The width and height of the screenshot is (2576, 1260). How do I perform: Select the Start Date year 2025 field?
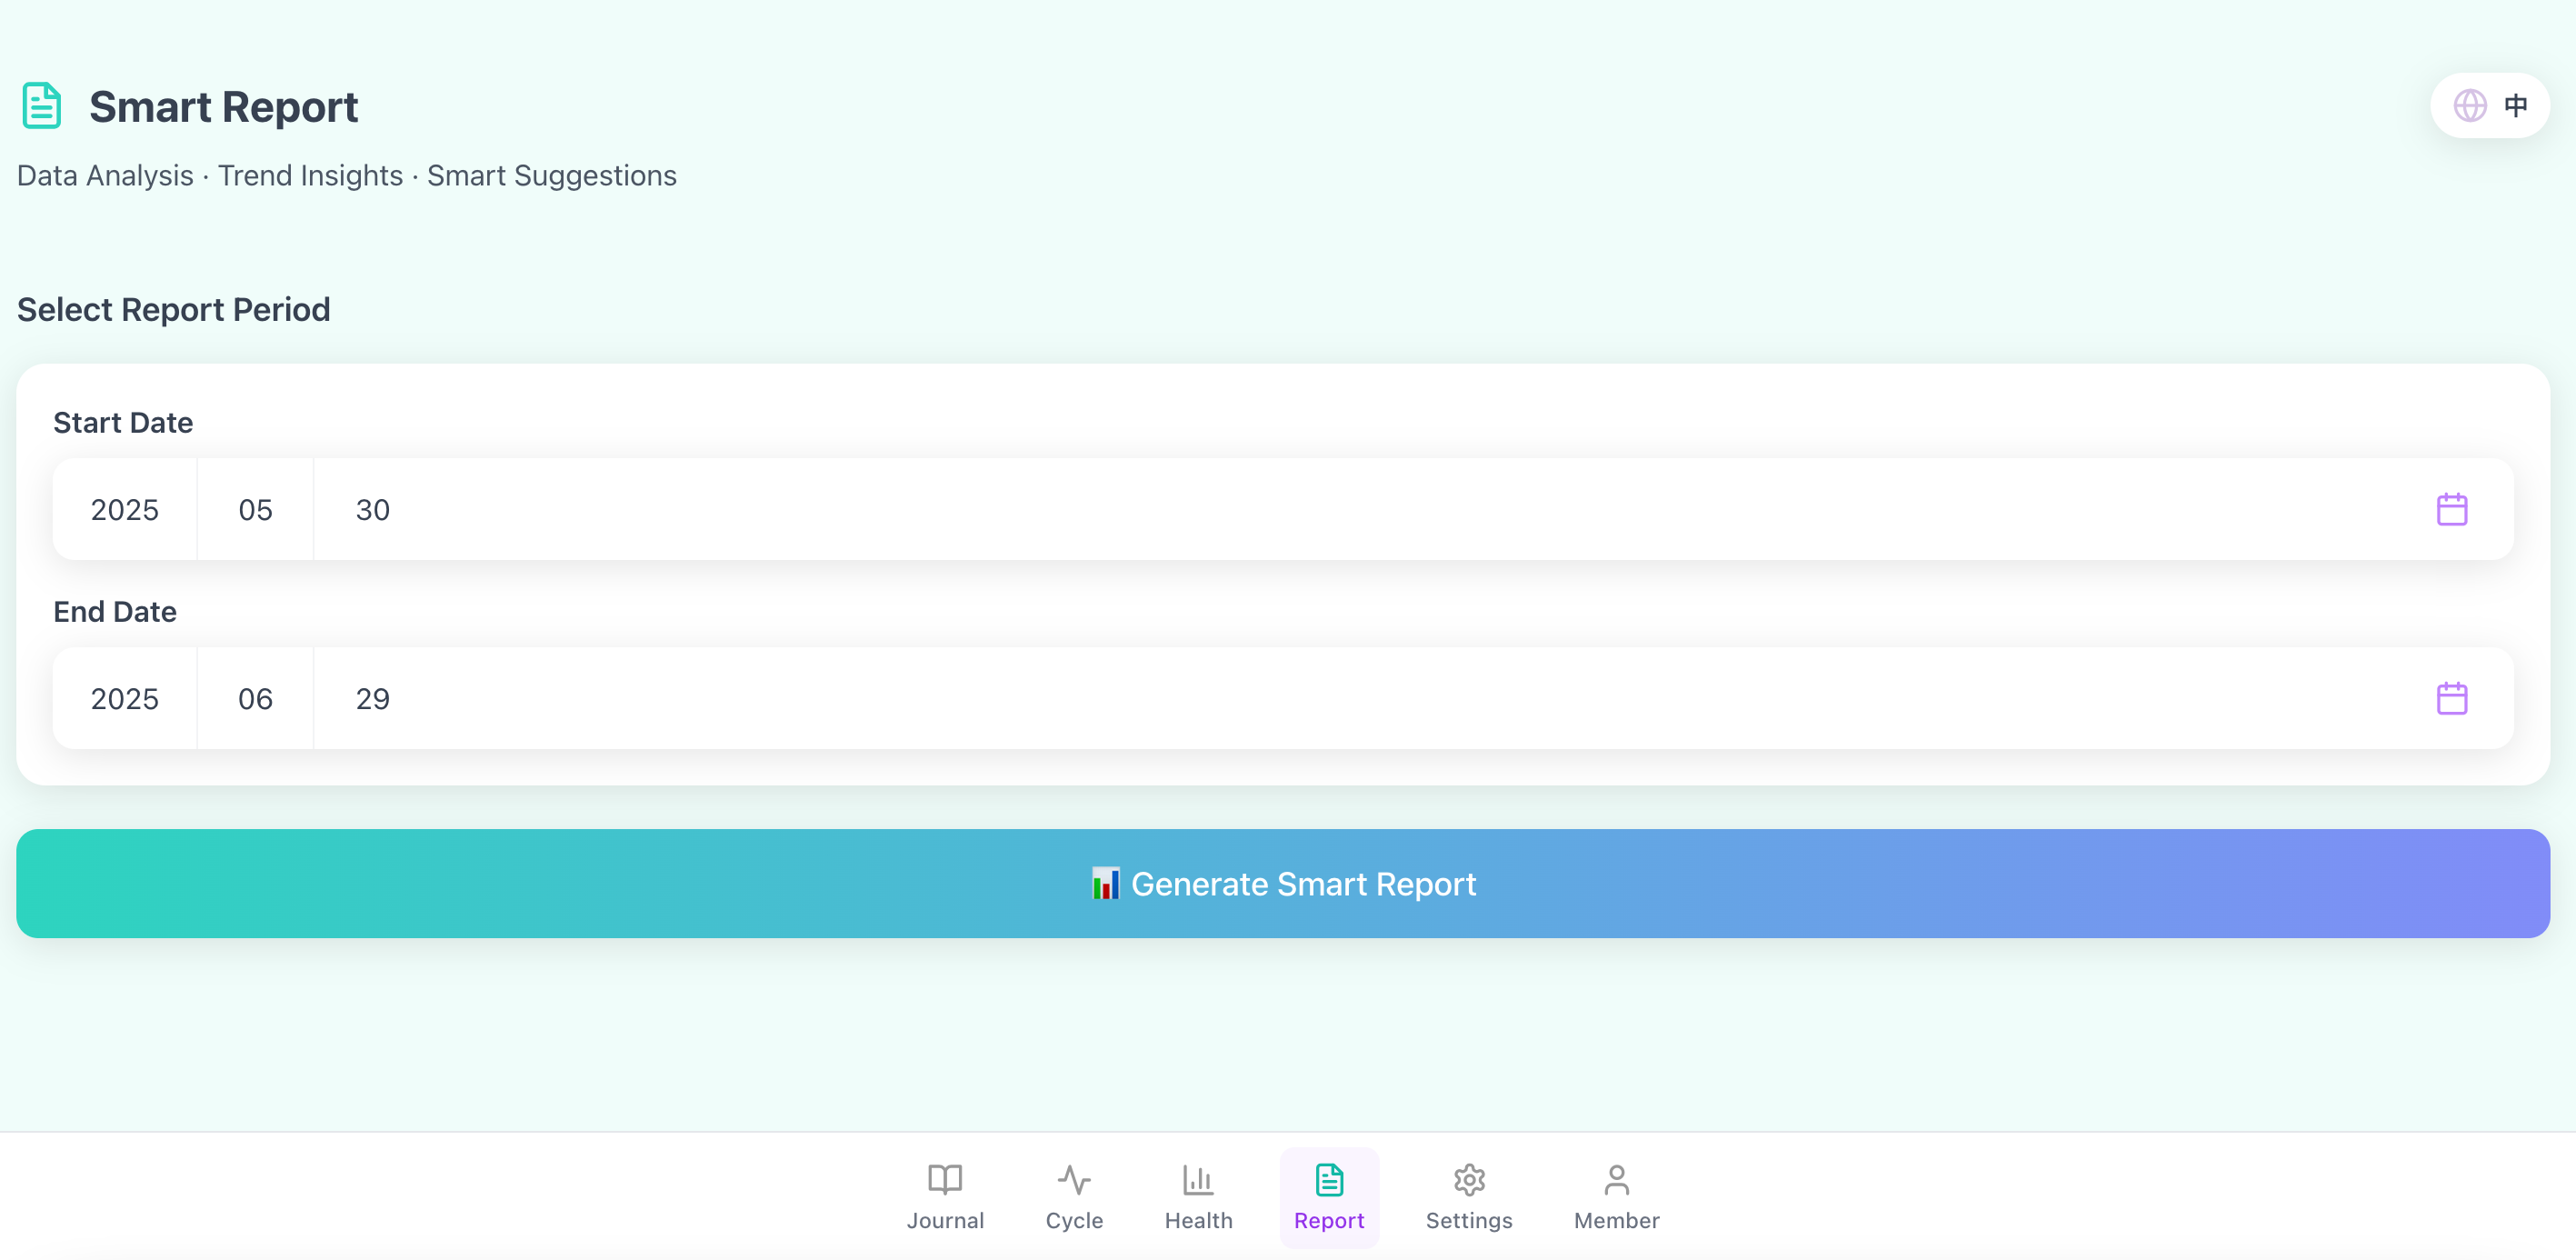click(x=125, y=510)
